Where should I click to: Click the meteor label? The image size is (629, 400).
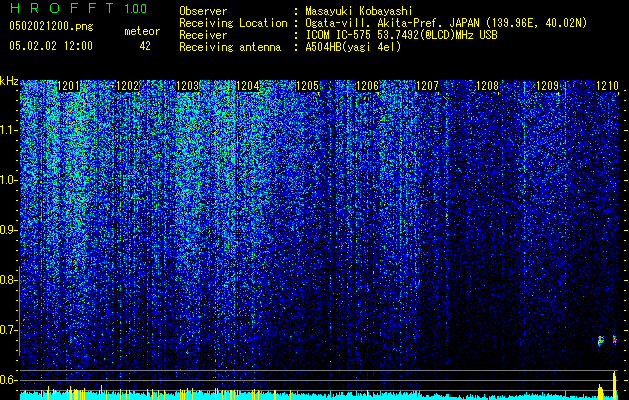point(142,31)
